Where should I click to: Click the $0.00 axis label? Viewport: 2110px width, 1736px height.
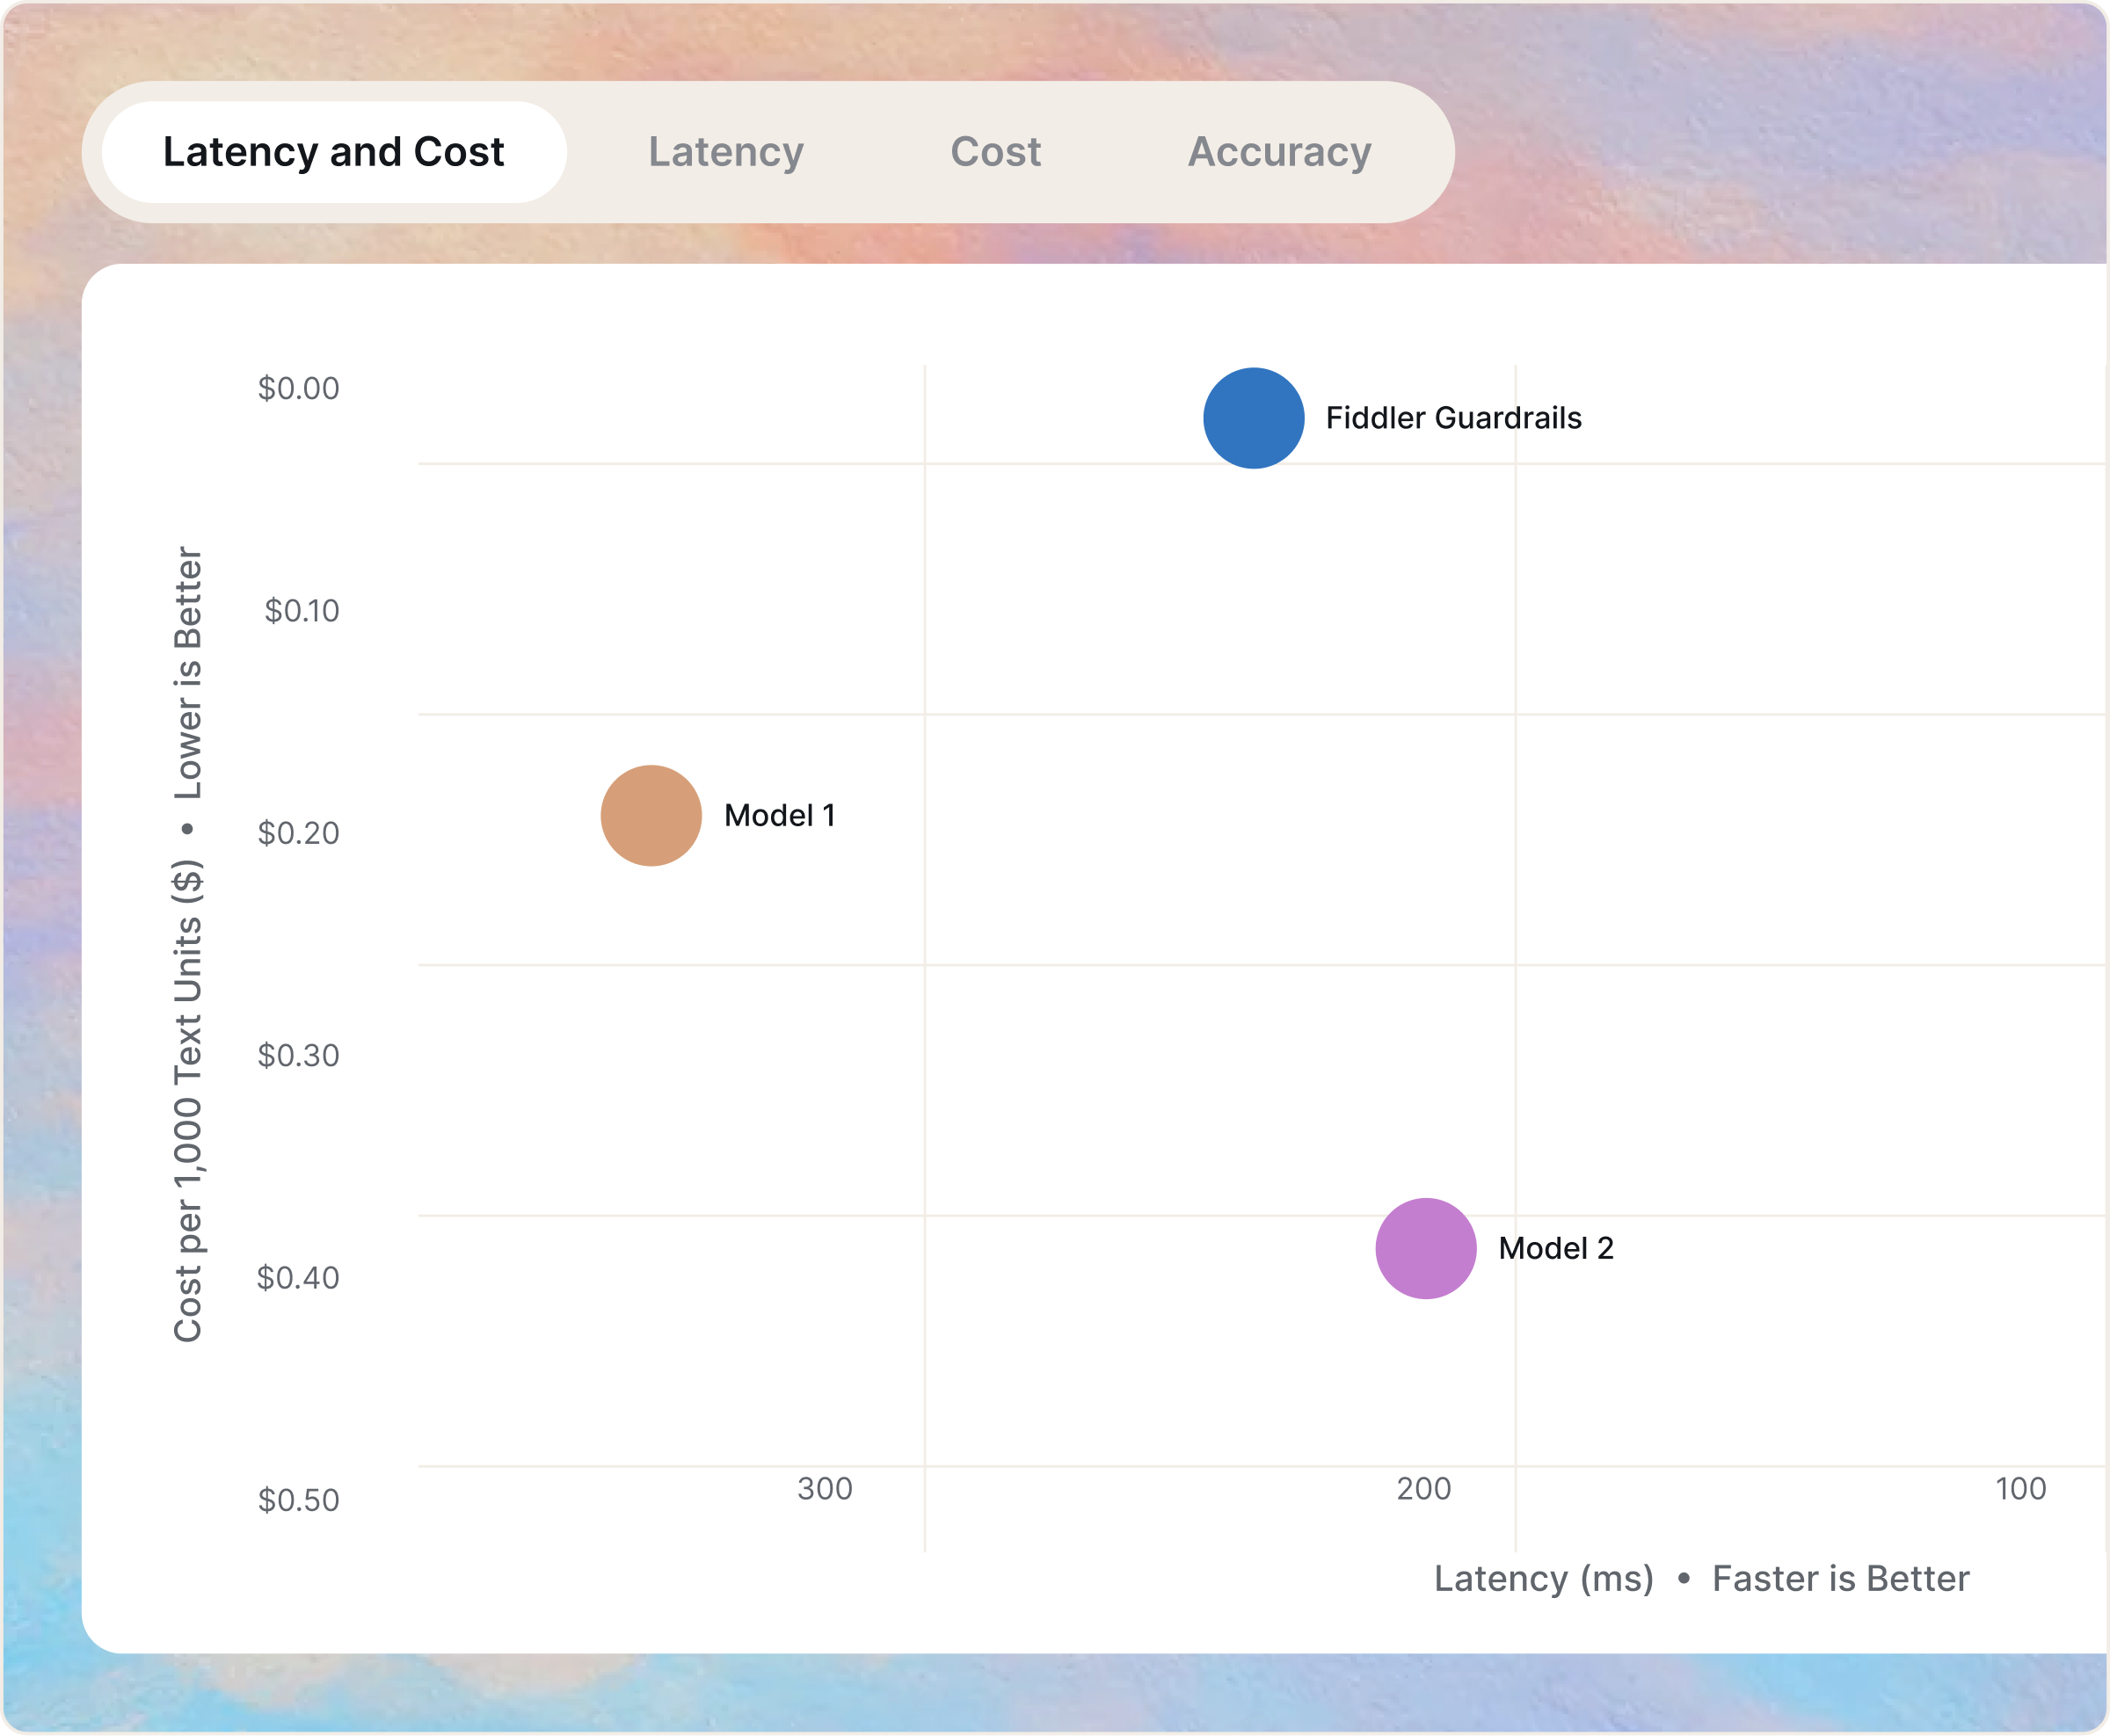tap(299, 389)
